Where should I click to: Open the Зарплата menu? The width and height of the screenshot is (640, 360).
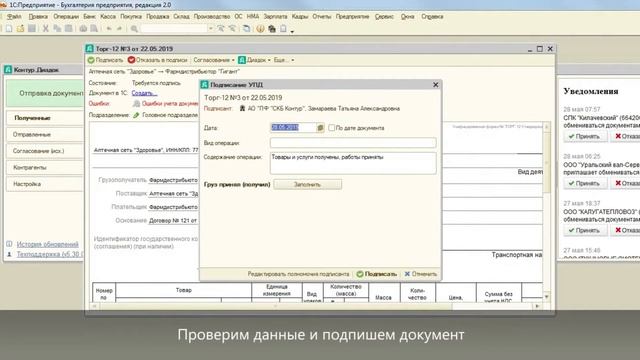275,17
